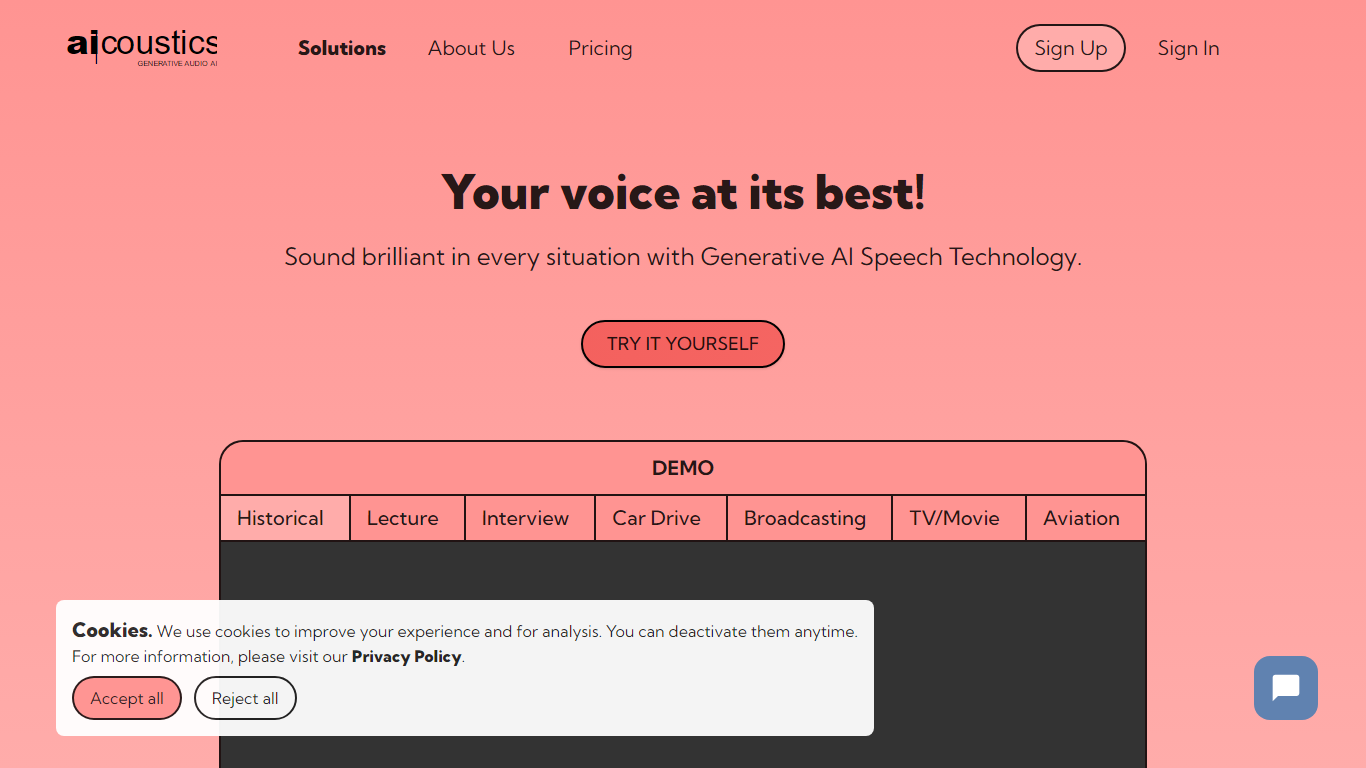The width and height of the screenshot is (1366, 768).
Task: Switch to the Lecture demo tab
Action: pos(402,518)
